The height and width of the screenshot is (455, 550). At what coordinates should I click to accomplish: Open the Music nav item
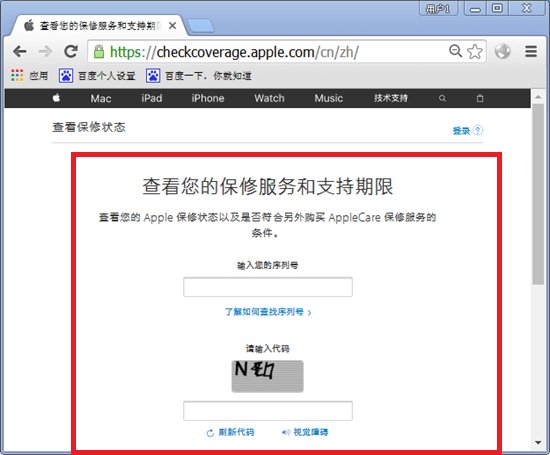coord(329,98)
